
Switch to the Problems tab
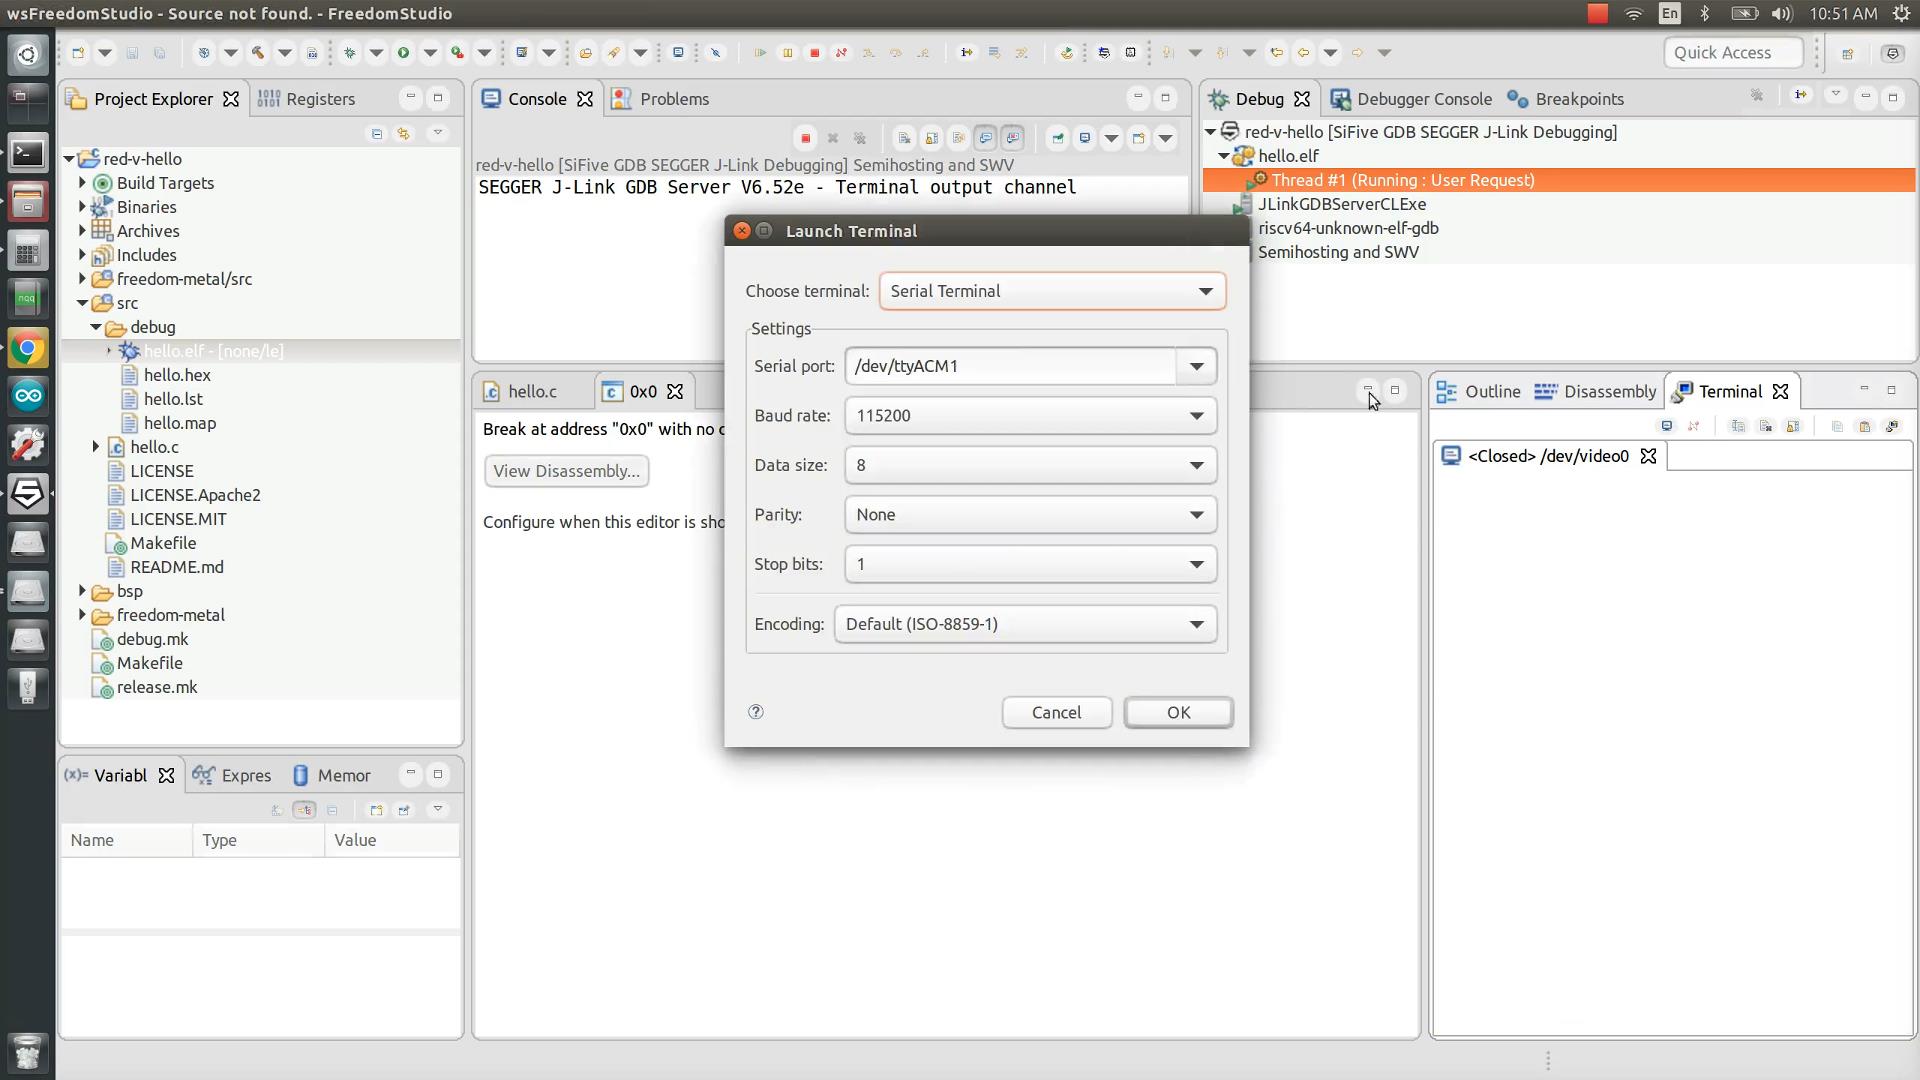(673, 98)
